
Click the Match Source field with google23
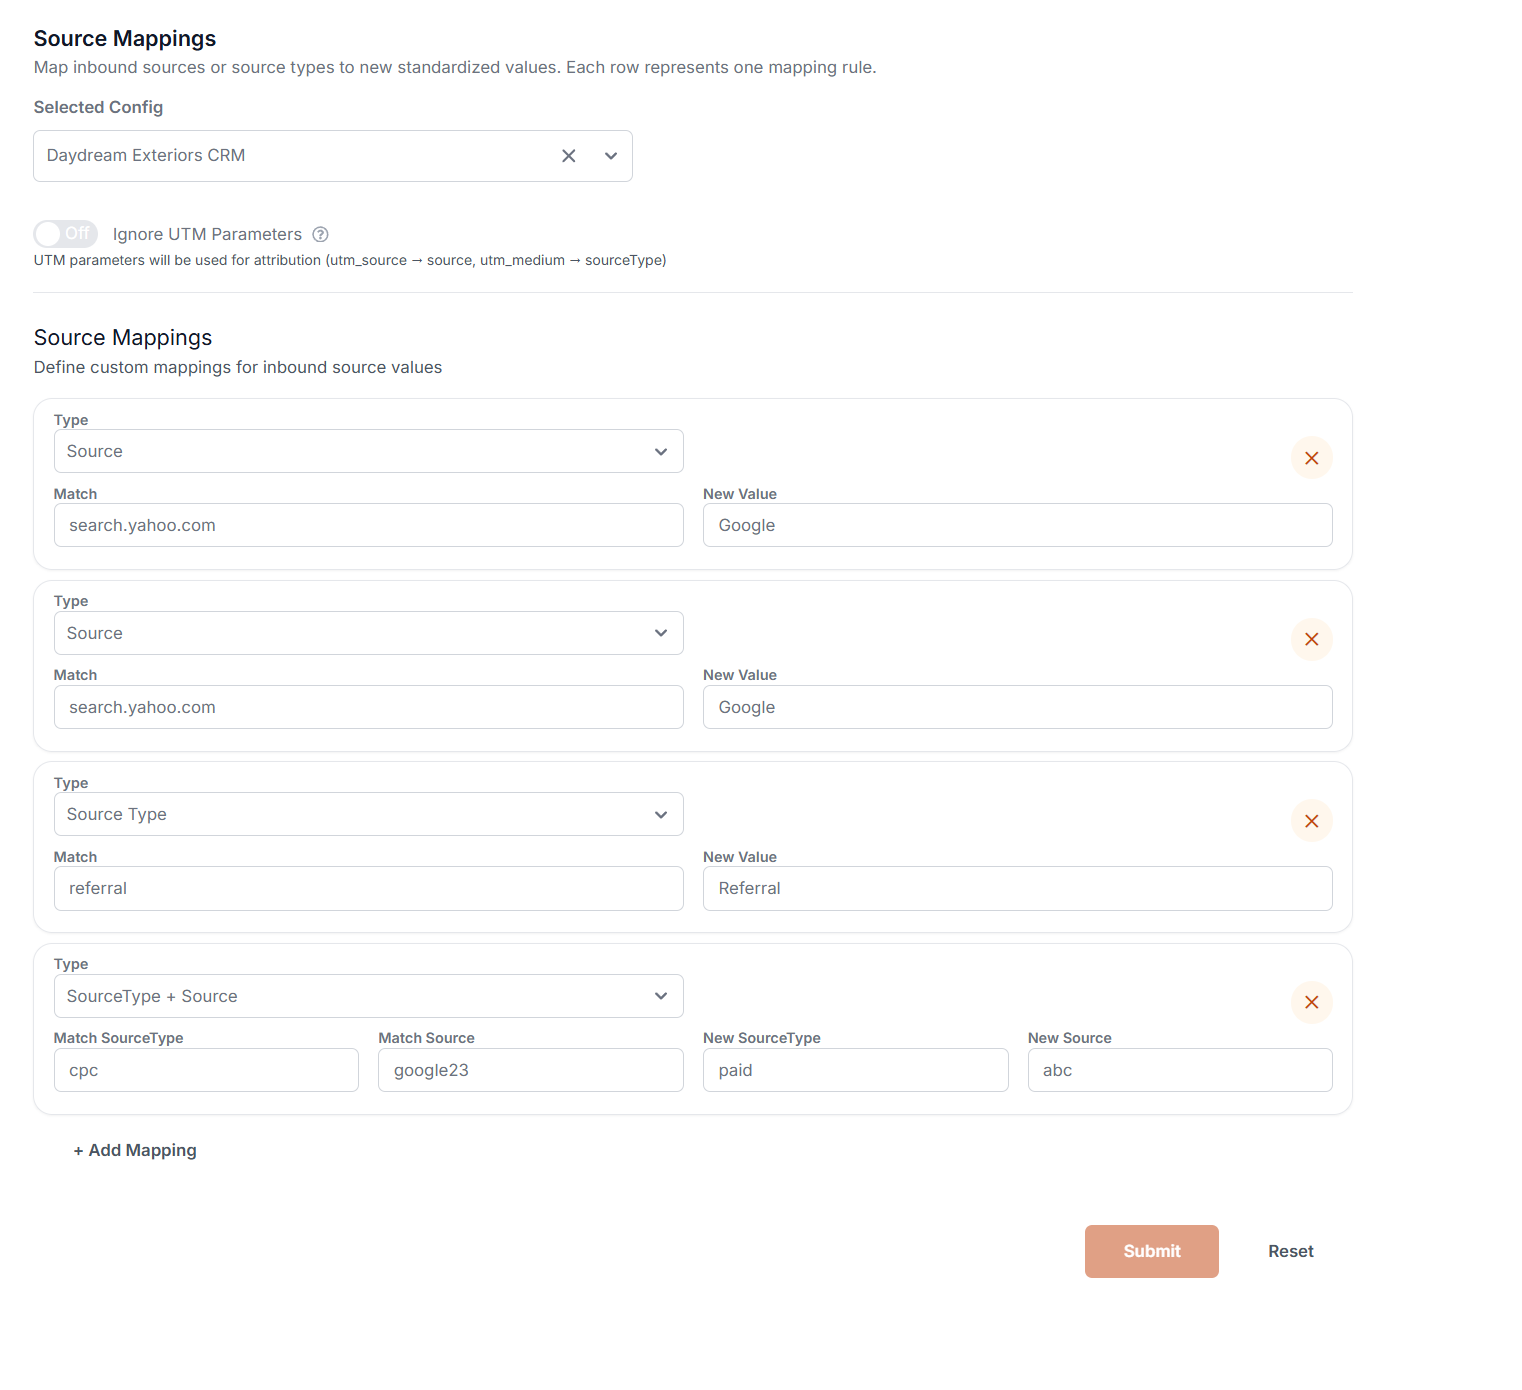tap(530, 1070)
